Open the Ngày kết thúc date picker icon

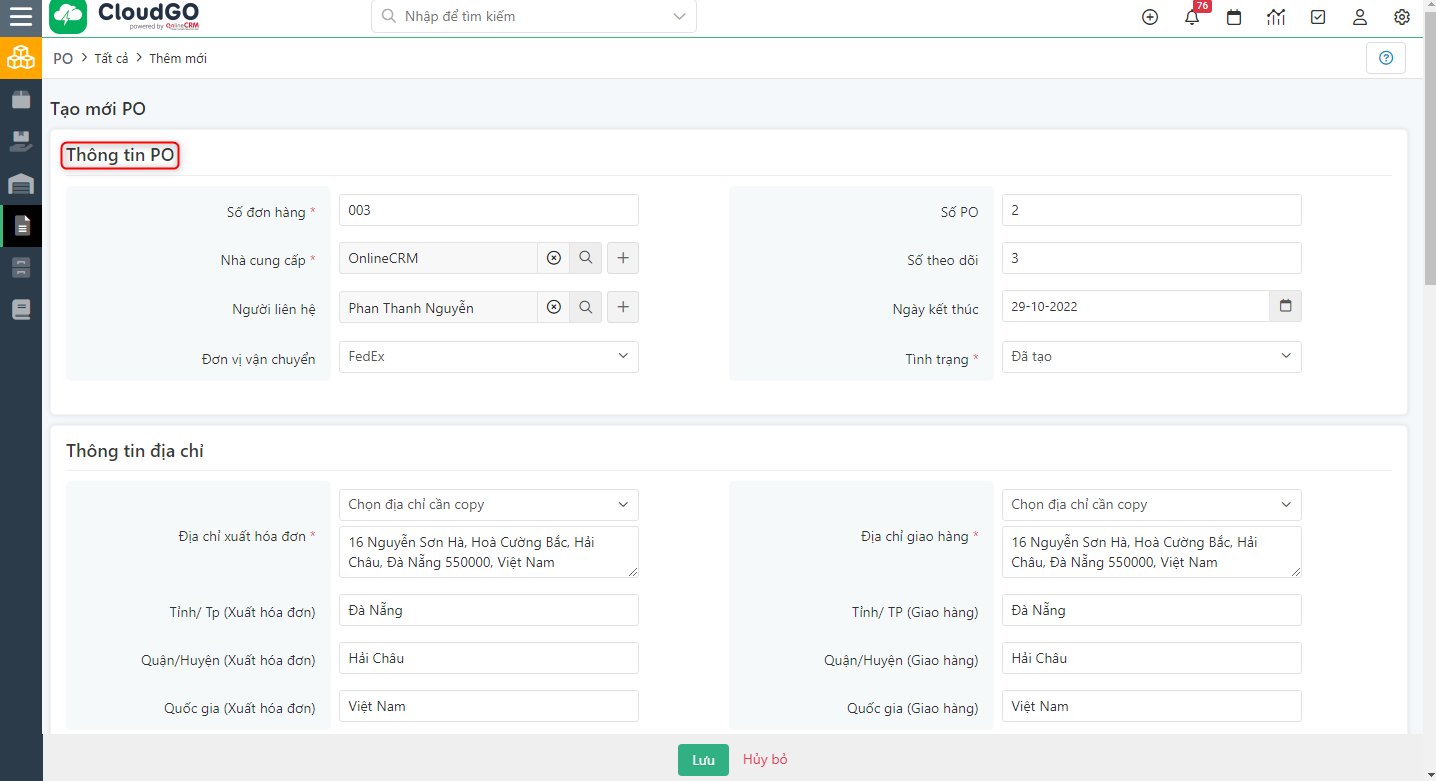pyautogui.click(x=1285, y=306)
